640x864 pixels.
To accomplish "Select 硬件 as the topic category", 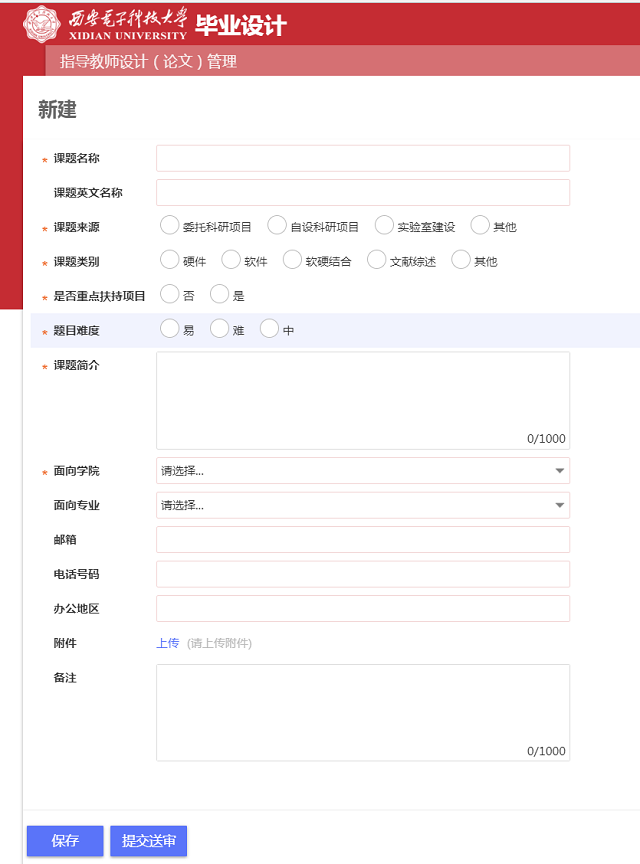I will coord(170,260).
